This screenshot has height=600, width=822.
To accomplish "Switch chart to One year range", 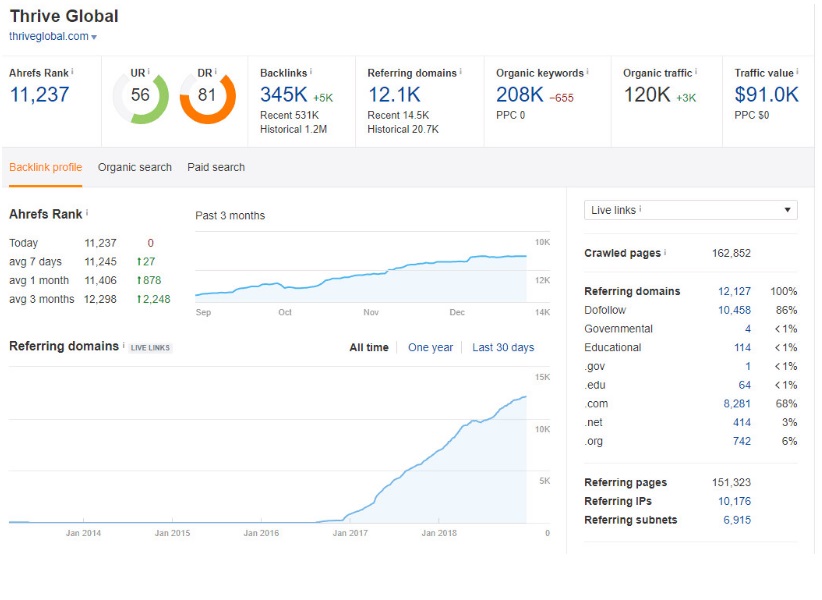I will (x=430, y=348).
